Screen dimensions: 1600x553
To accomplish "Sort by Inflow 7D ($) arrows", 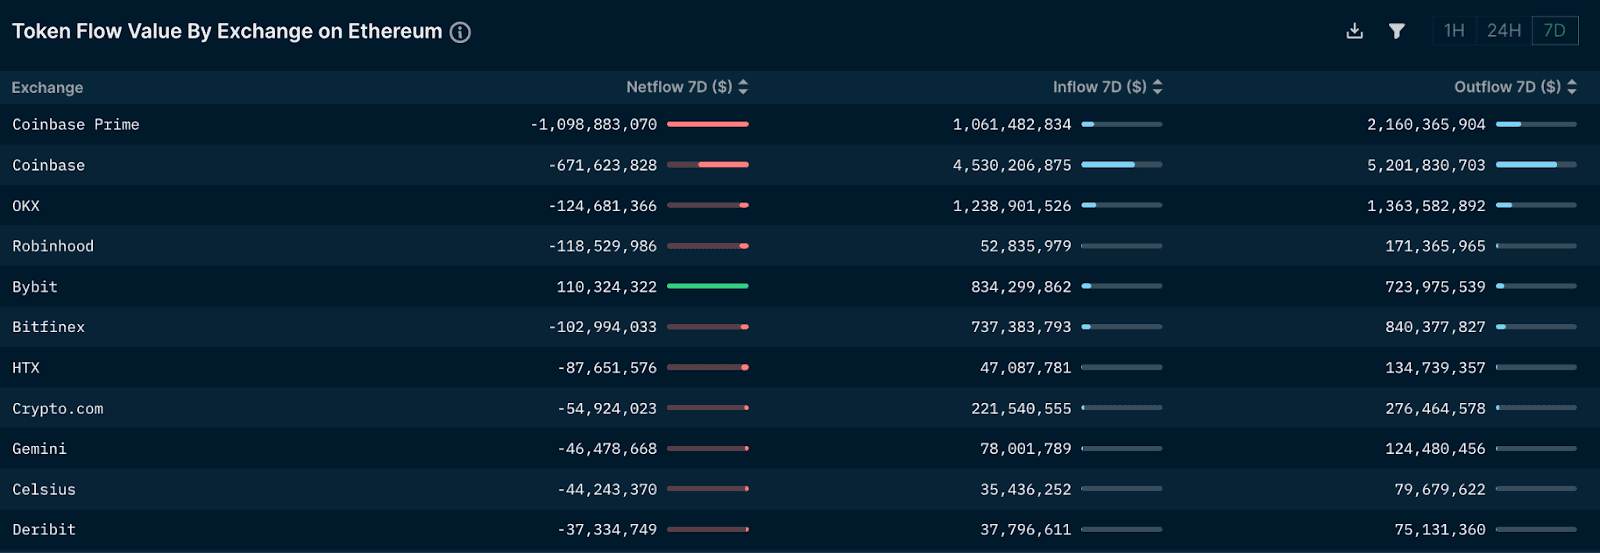I will (x=1157, y=87).
